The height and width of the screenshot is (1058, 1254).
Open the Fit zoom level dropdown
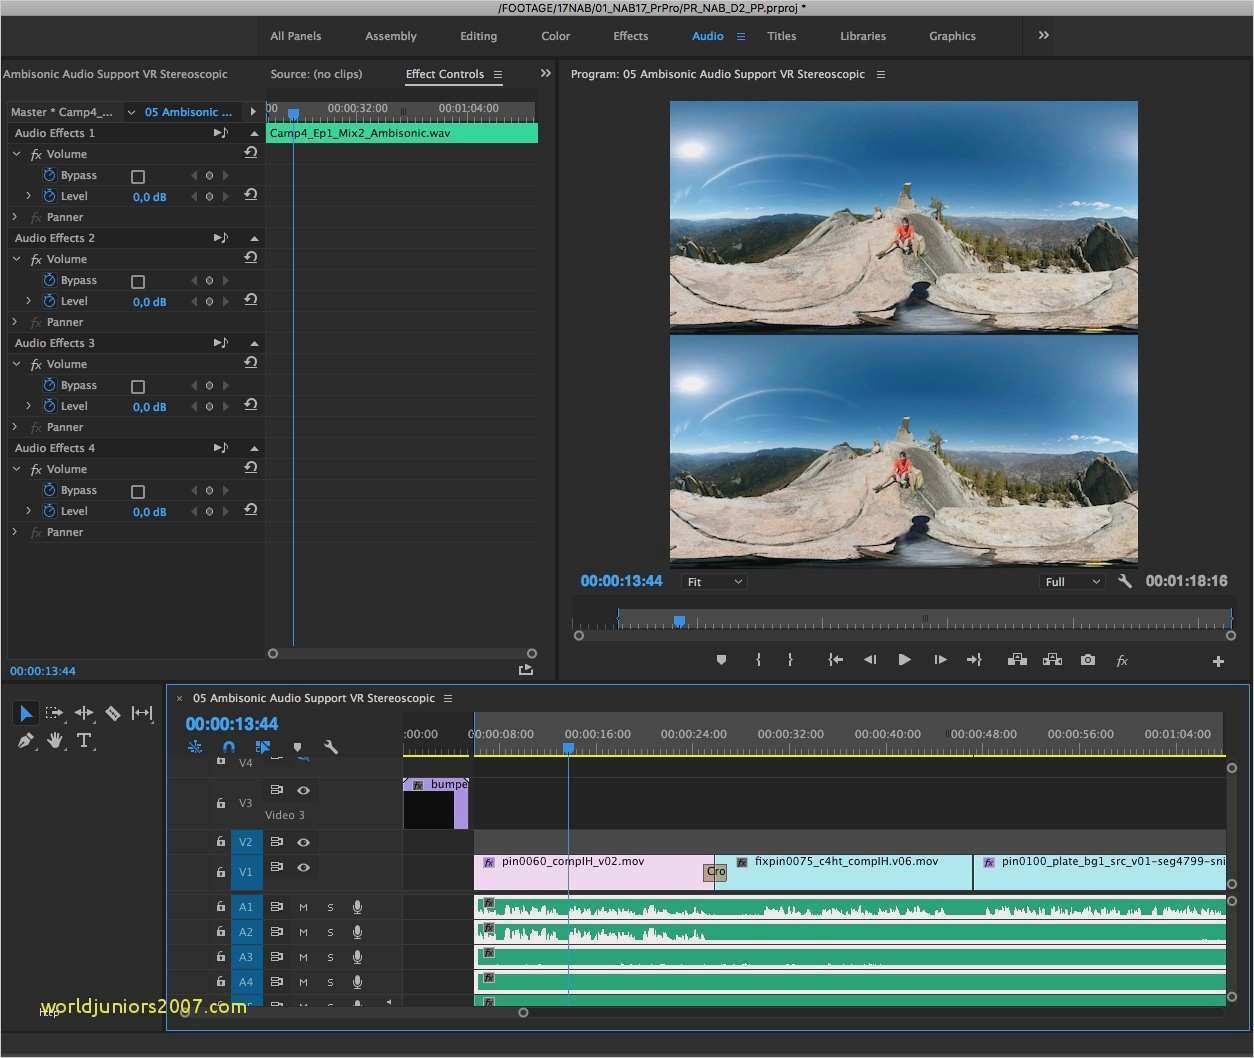(x=714, y=582)
